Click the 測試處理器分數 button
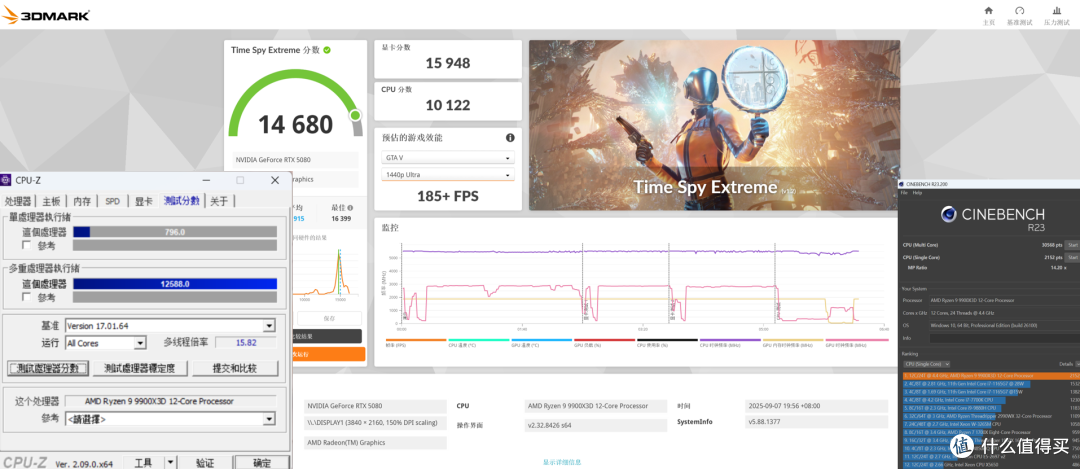 (x=48, y=368)
